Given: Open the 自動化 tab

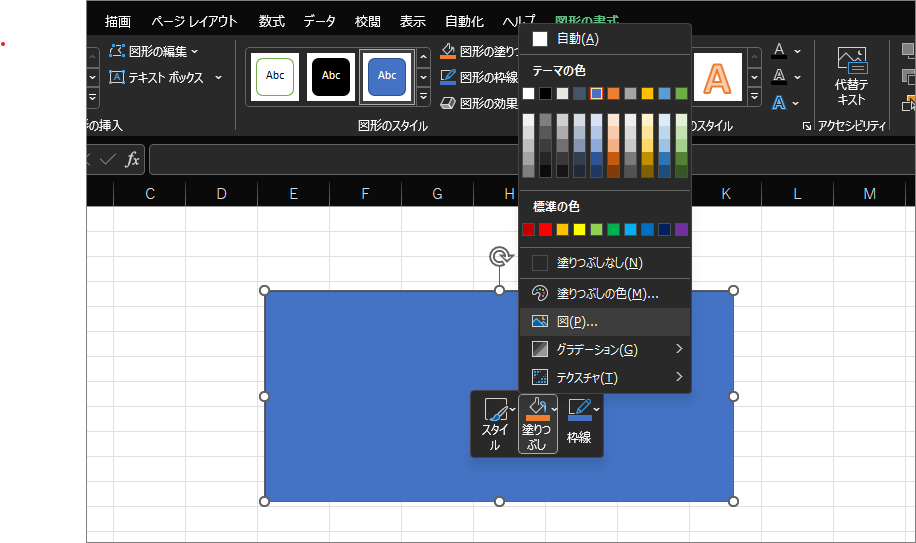Looking at the screenshot, I should (464, 22).
